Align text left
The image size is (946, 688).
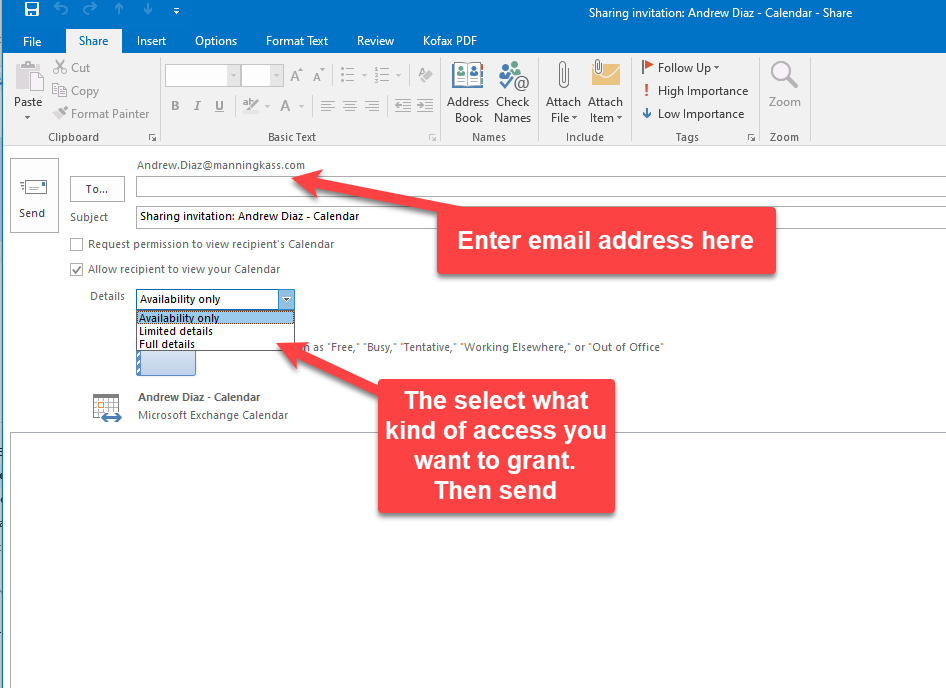(328, 106)
